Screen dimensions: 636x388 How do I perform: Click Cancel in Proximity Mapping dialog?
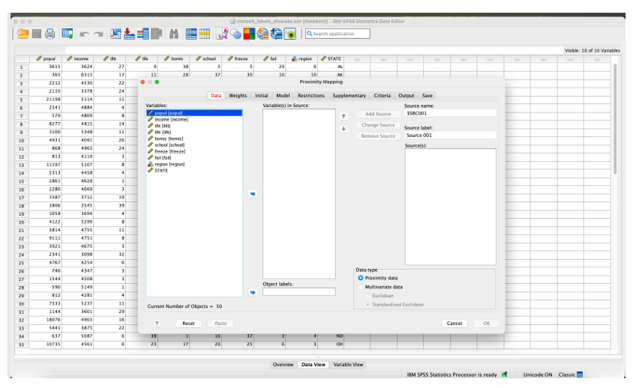pyautogui.click(x=454, y=324)
